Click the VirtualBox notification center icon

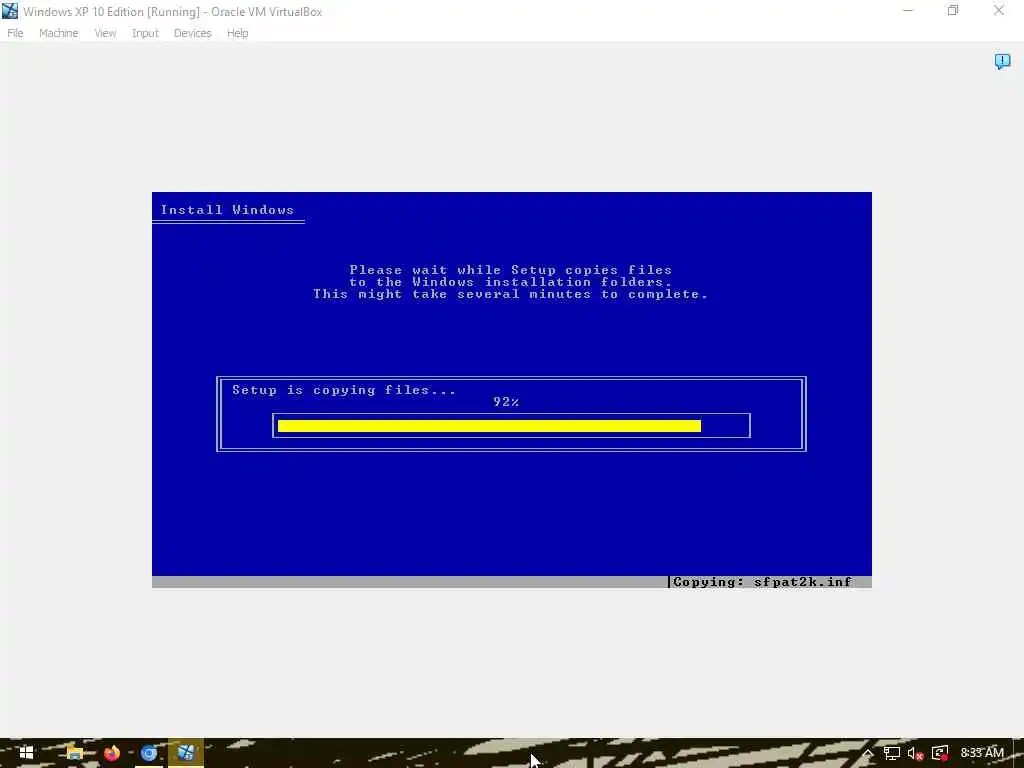[1002, 61]
